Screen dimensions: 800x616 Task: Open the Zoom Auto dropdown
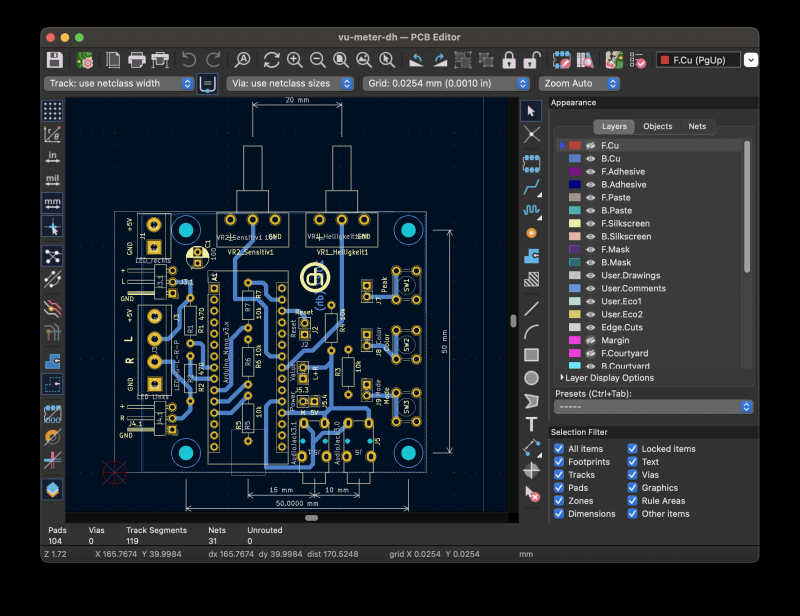(579, 84)
